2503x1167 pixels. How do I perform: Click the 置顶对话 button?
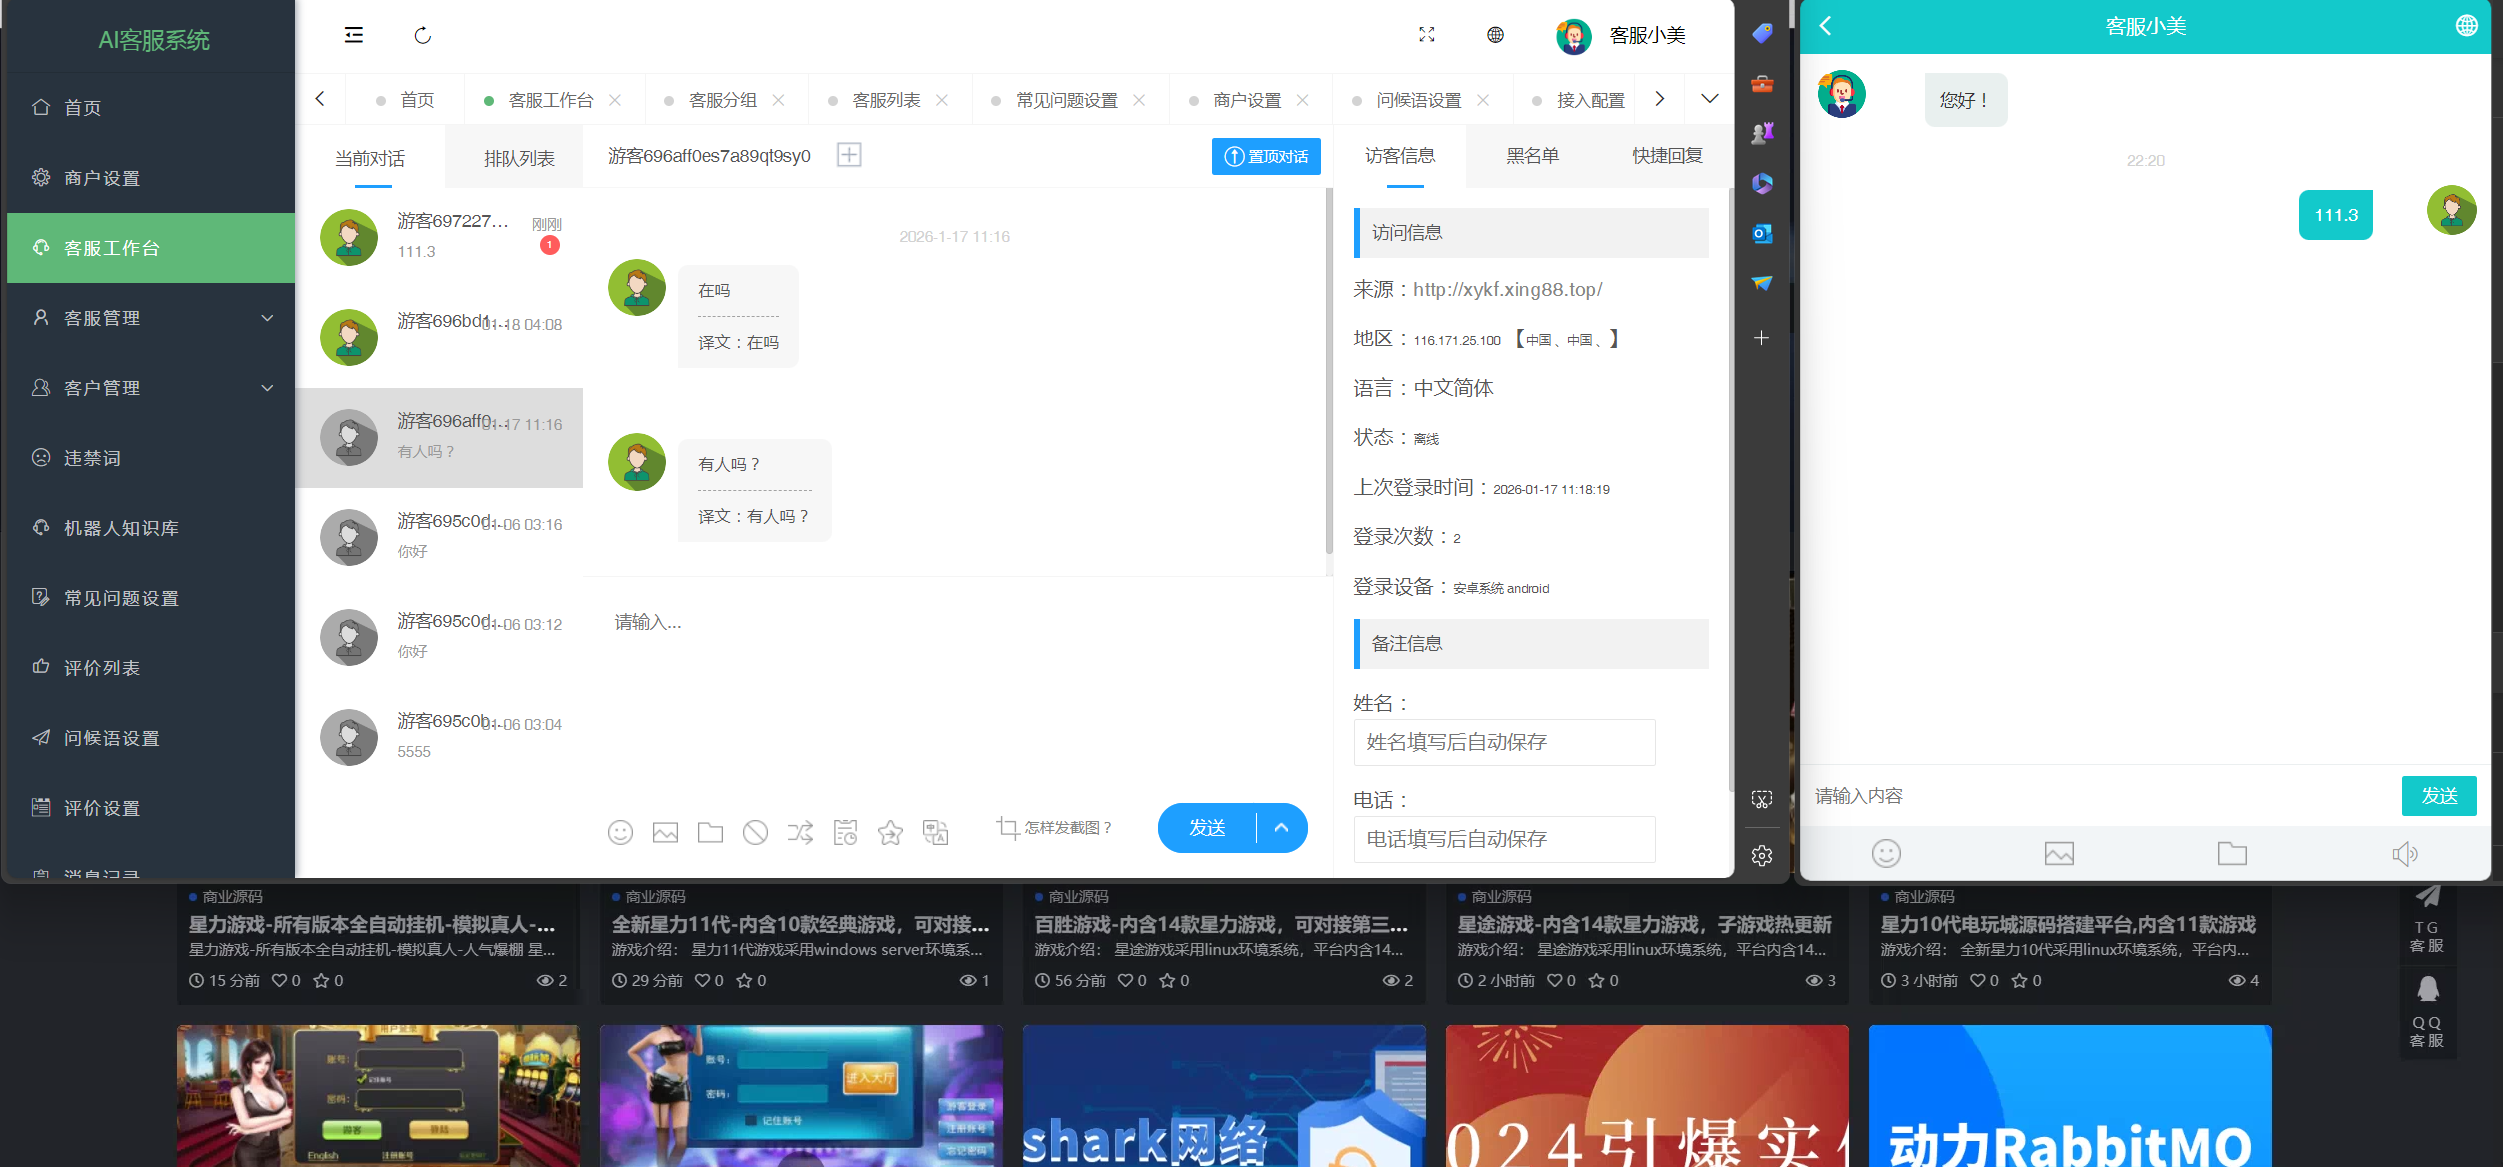coord(1266,156)
